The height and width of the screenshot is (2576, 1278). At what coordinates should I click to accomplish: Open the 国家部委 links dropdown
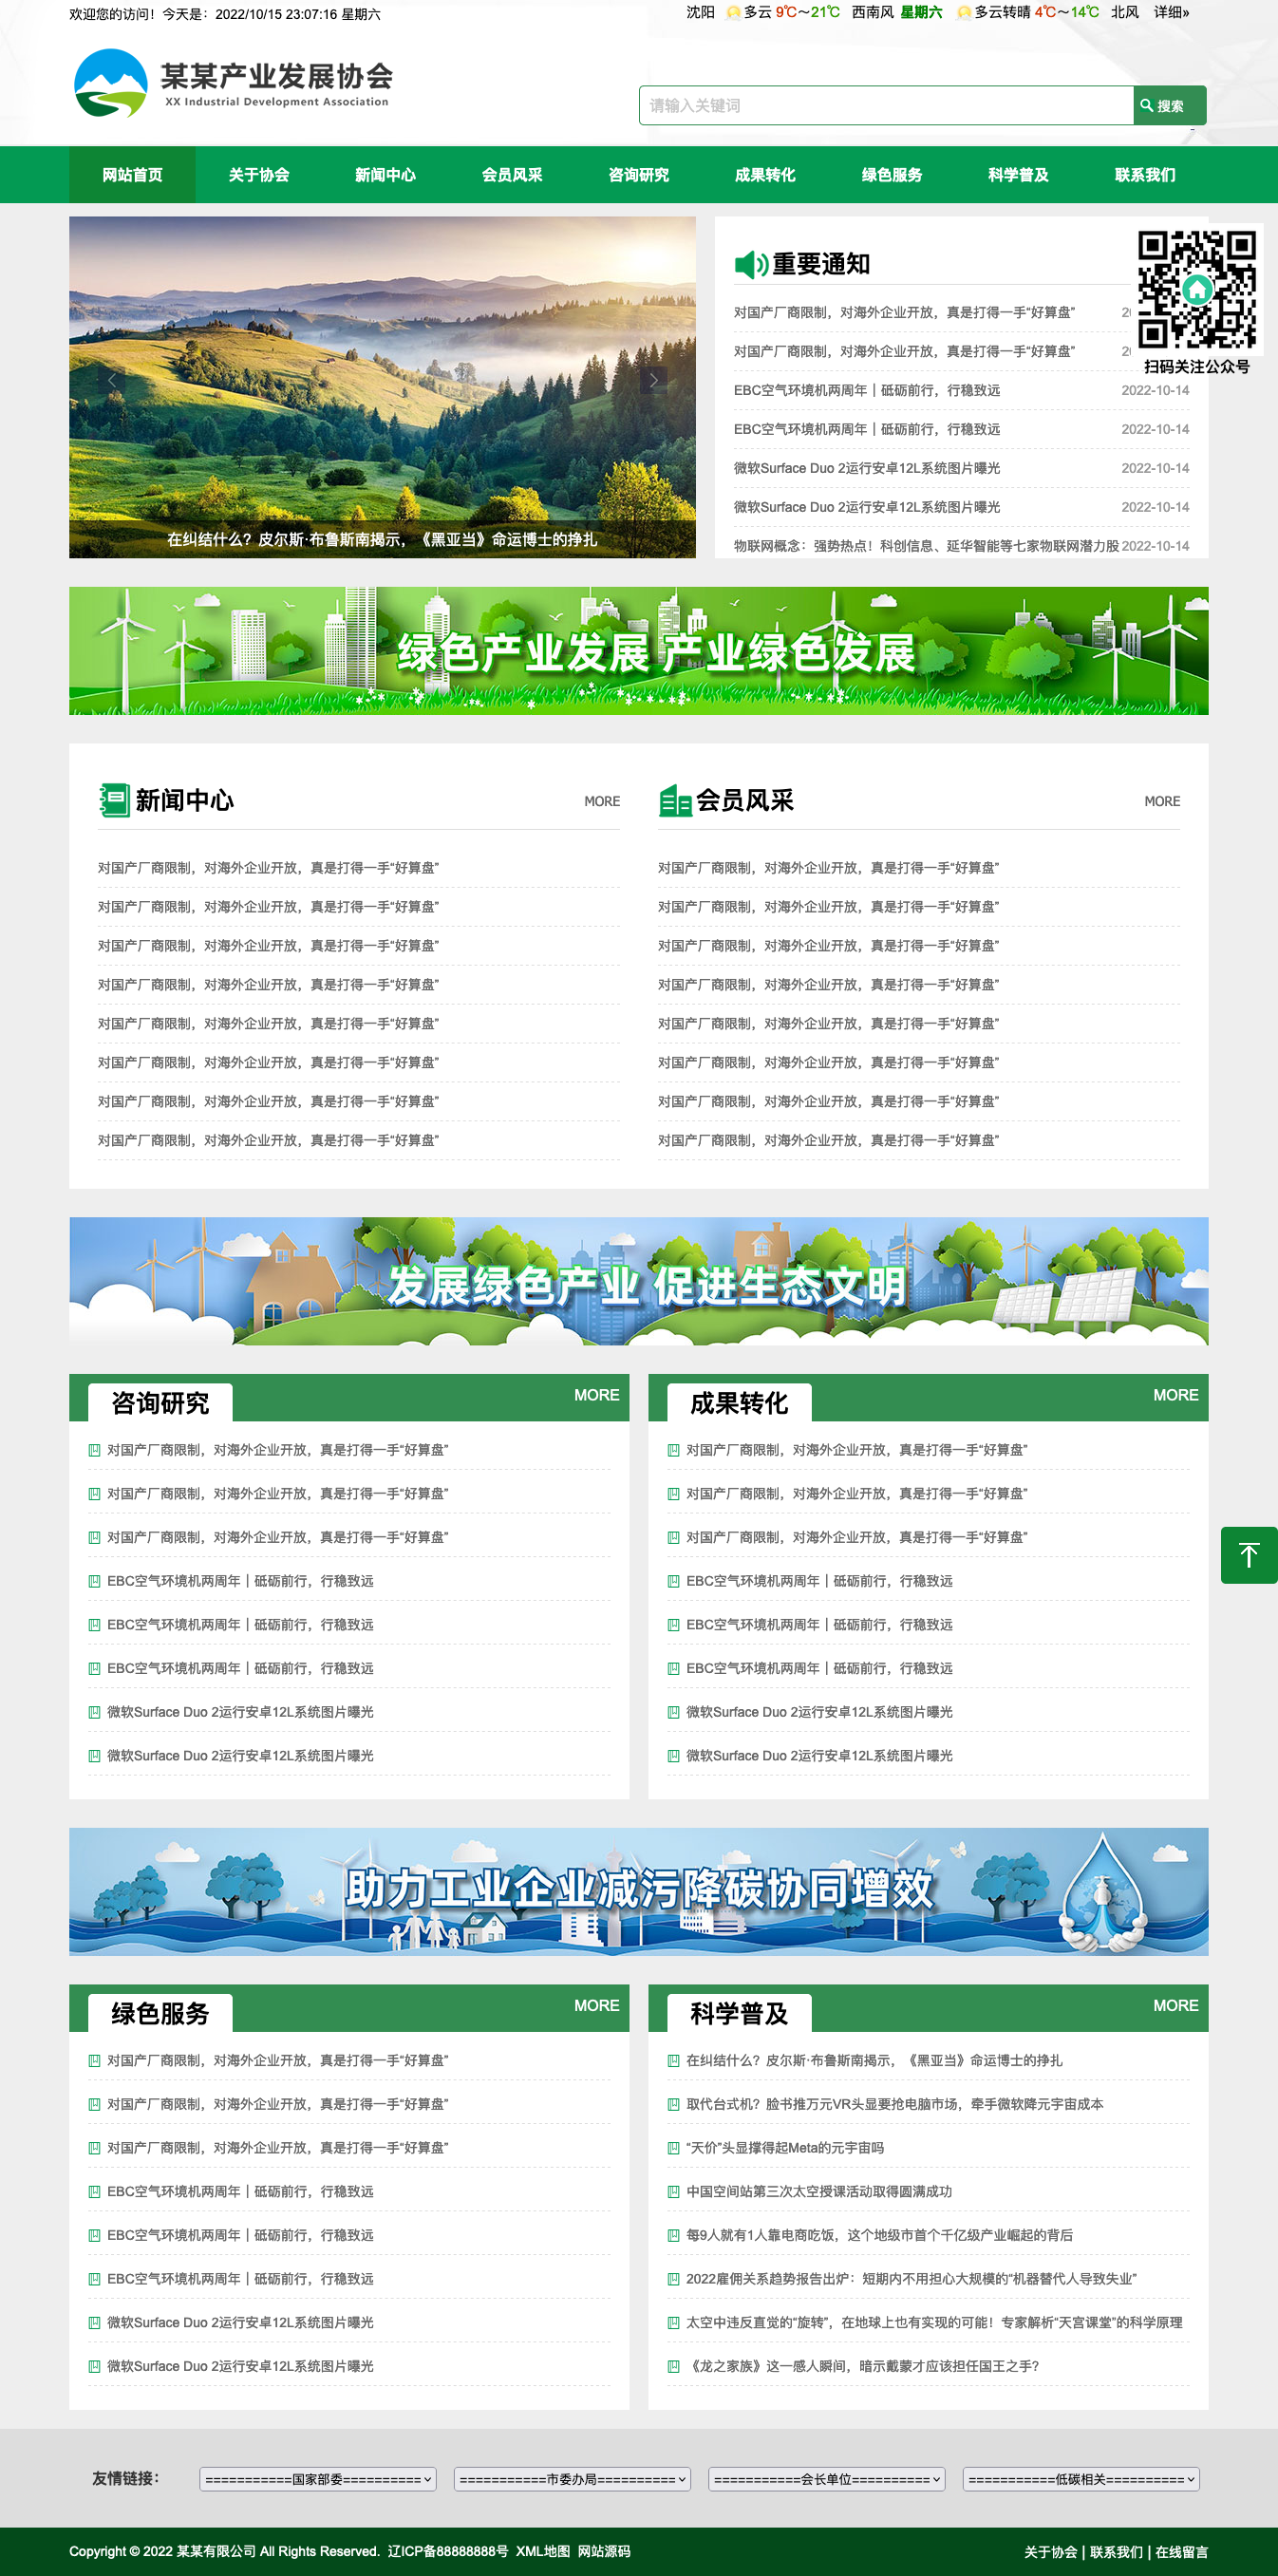point(318,2479)
